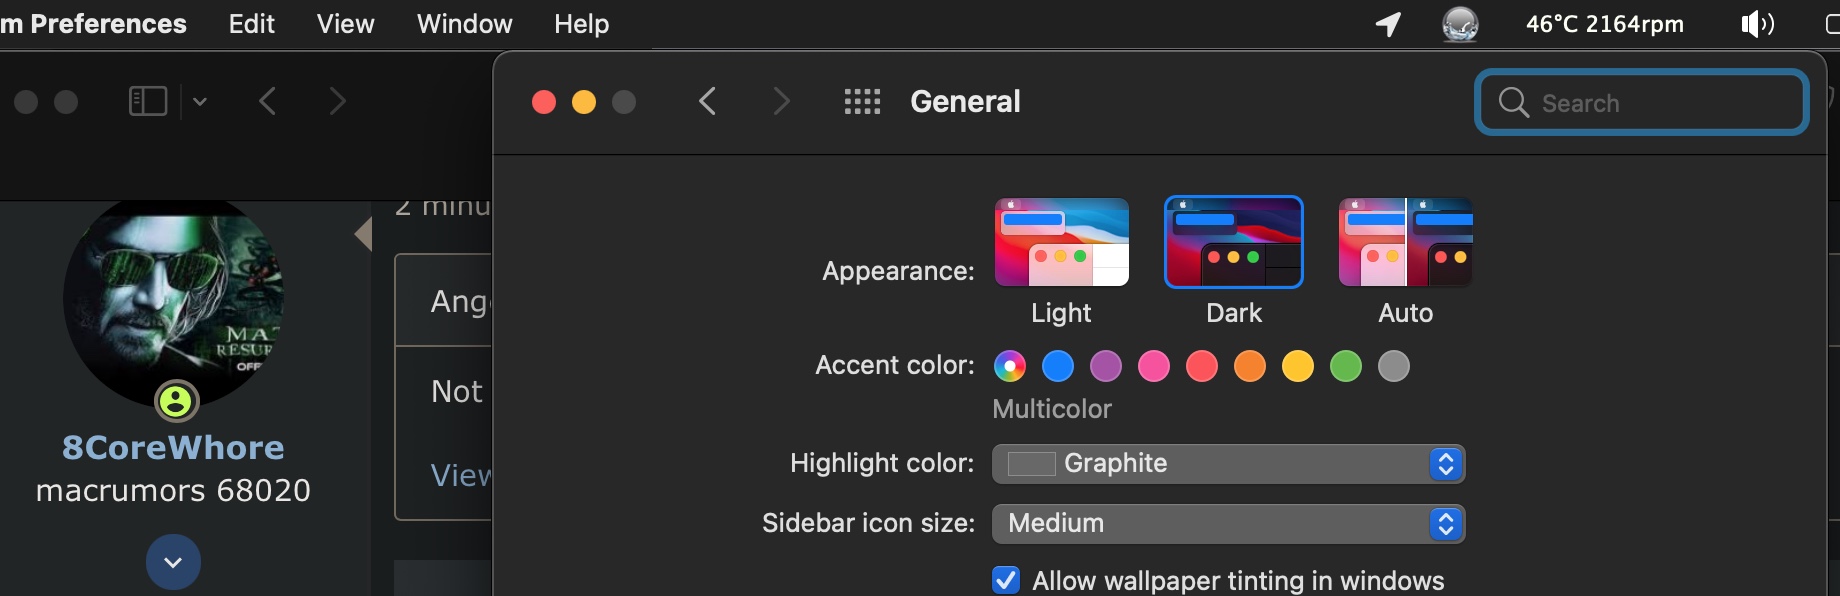The image size is (1840, 596).
Task: Choose the Auto appearance option
Action: click(x=1405, y=242)
